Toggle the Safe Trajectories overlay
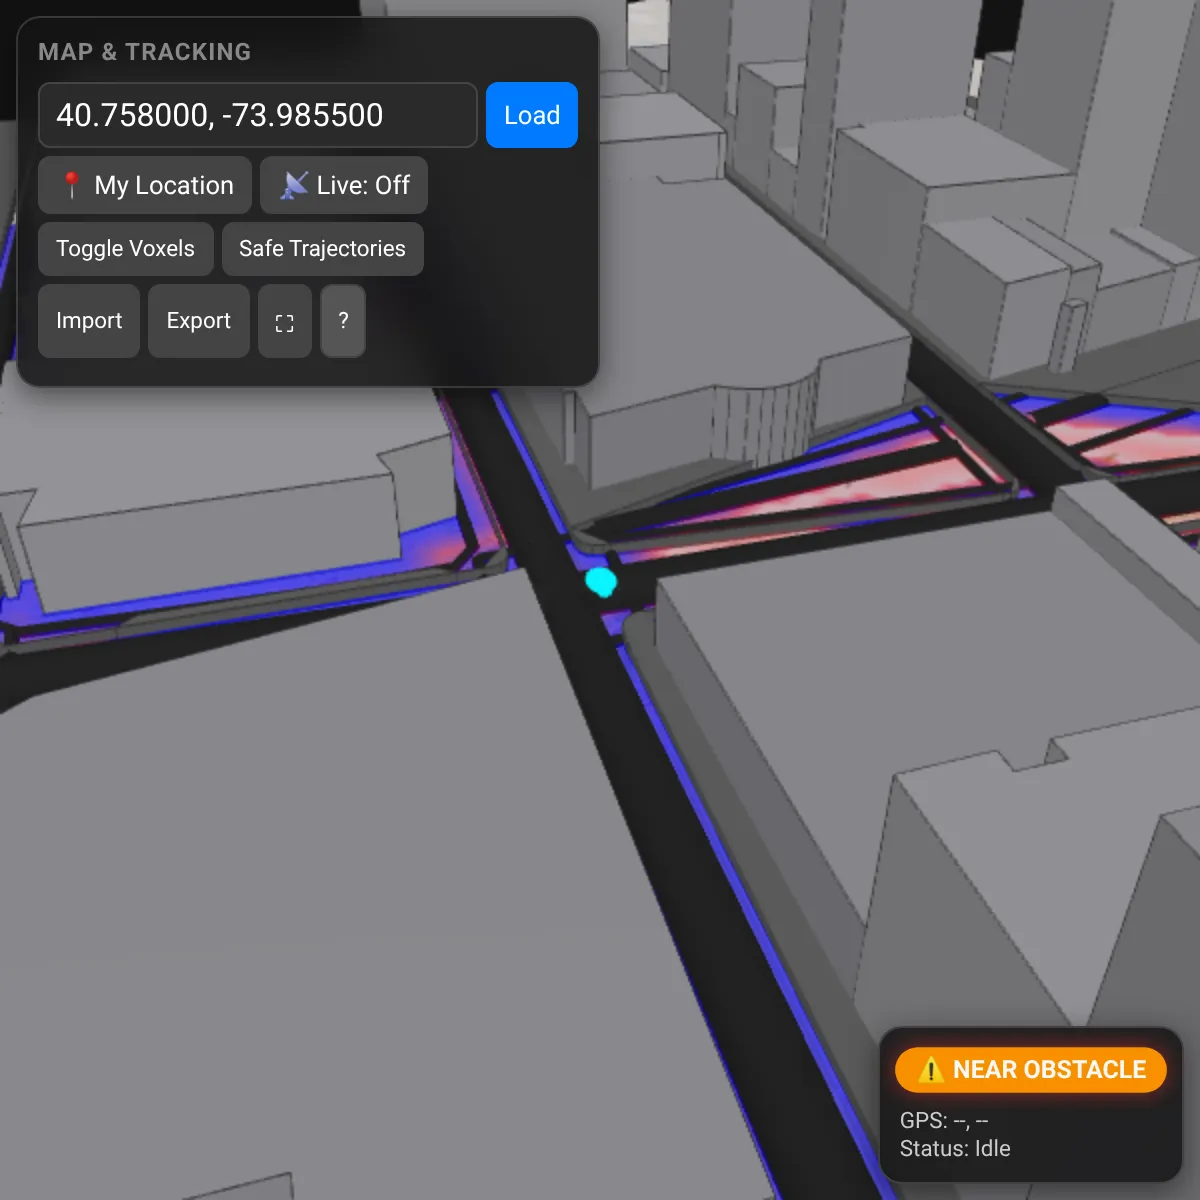The height and width of the screenshot is (1200, 1200). 322,249
